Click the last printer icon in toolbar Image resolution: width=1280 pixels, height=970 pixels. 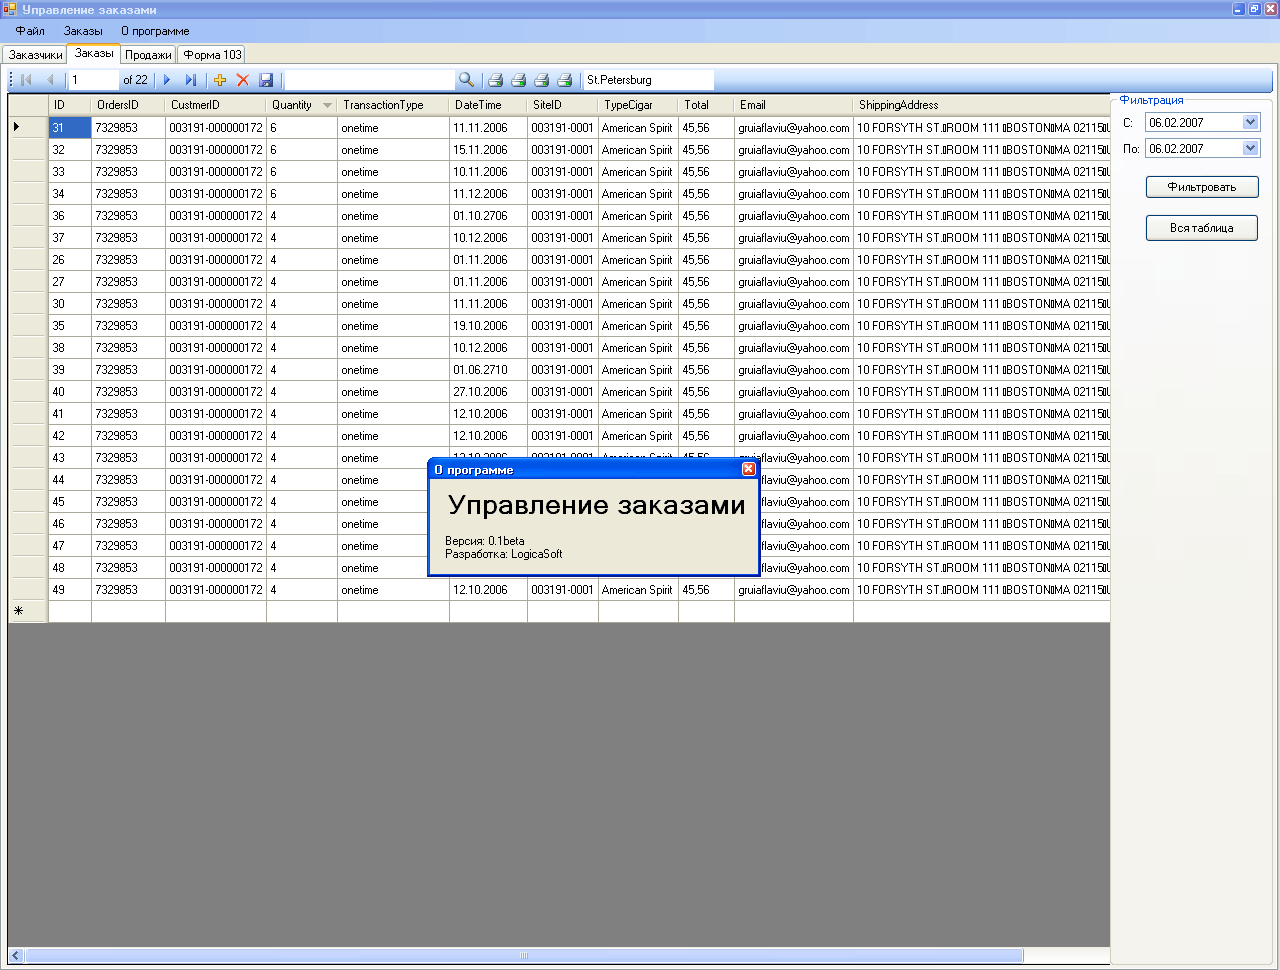tap(564, 80)
